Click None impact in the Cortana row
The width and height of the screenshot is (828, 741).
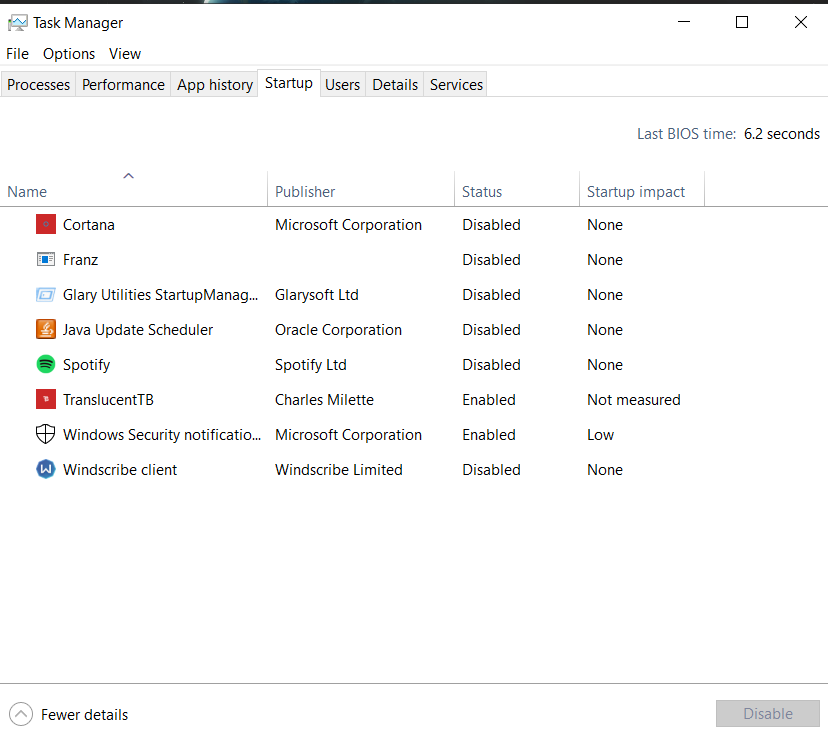(605, 224)
